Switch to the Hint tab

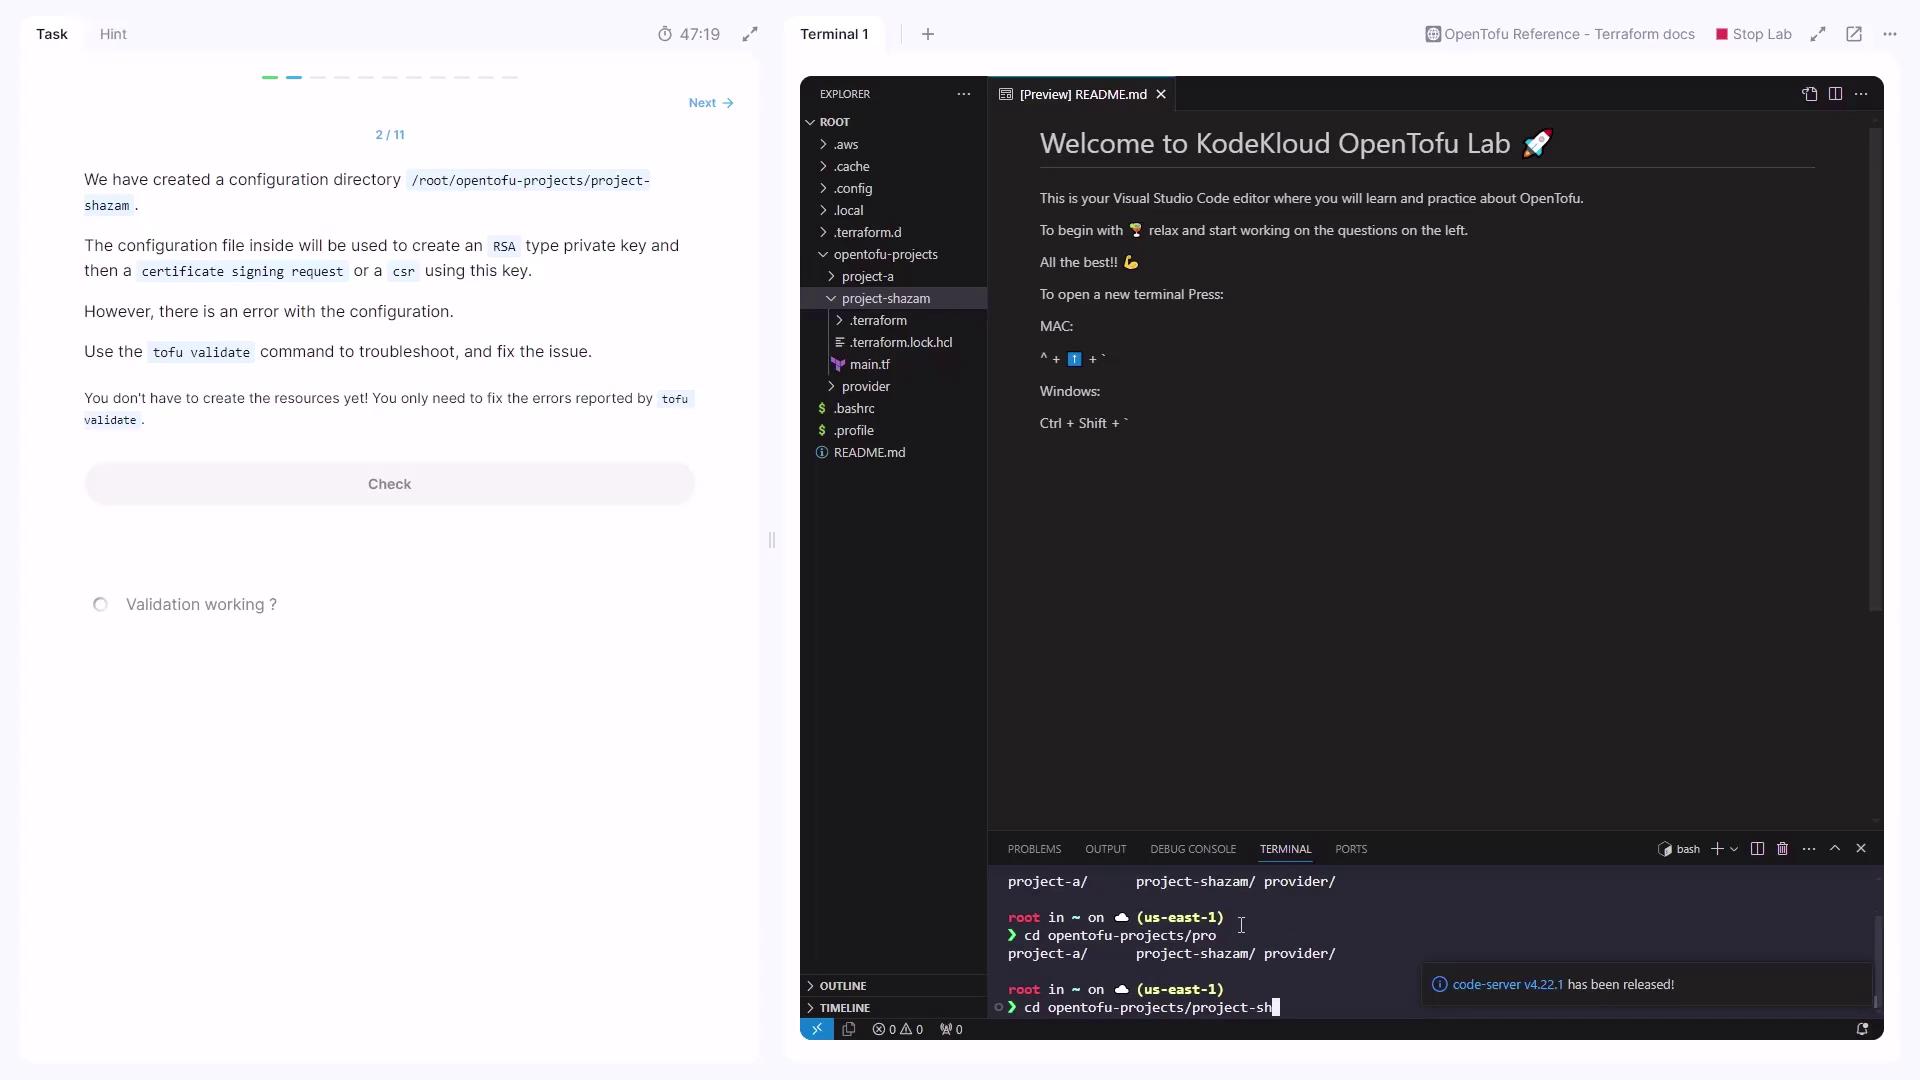(113, 34)
